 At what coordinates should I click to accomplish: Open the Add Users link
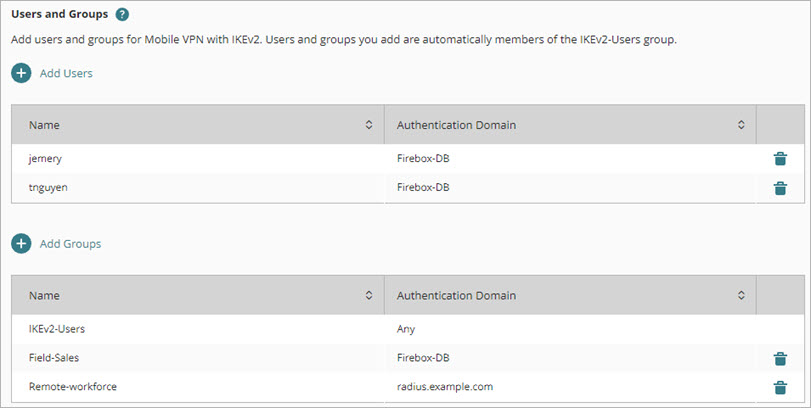click(66, 73)
